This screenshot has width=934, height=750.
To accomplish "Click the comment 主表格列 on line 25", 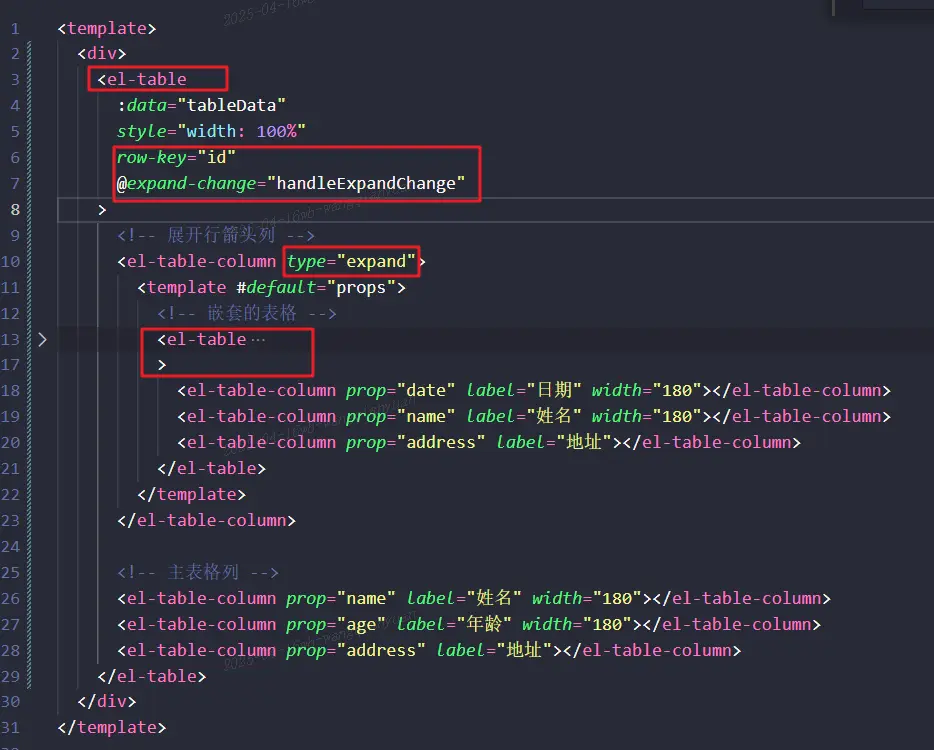I will 198,572.
